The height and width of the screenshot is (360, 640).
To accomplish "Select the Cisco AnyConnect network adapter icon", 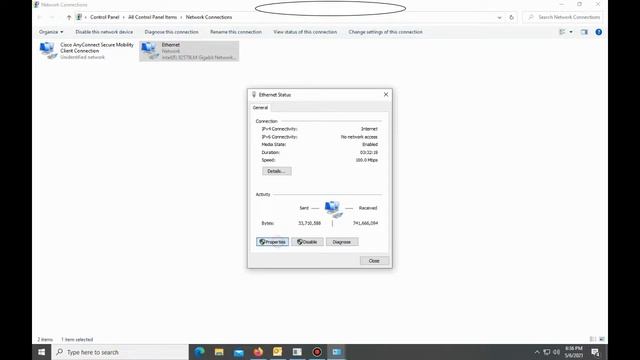I will tap(48, 51).
